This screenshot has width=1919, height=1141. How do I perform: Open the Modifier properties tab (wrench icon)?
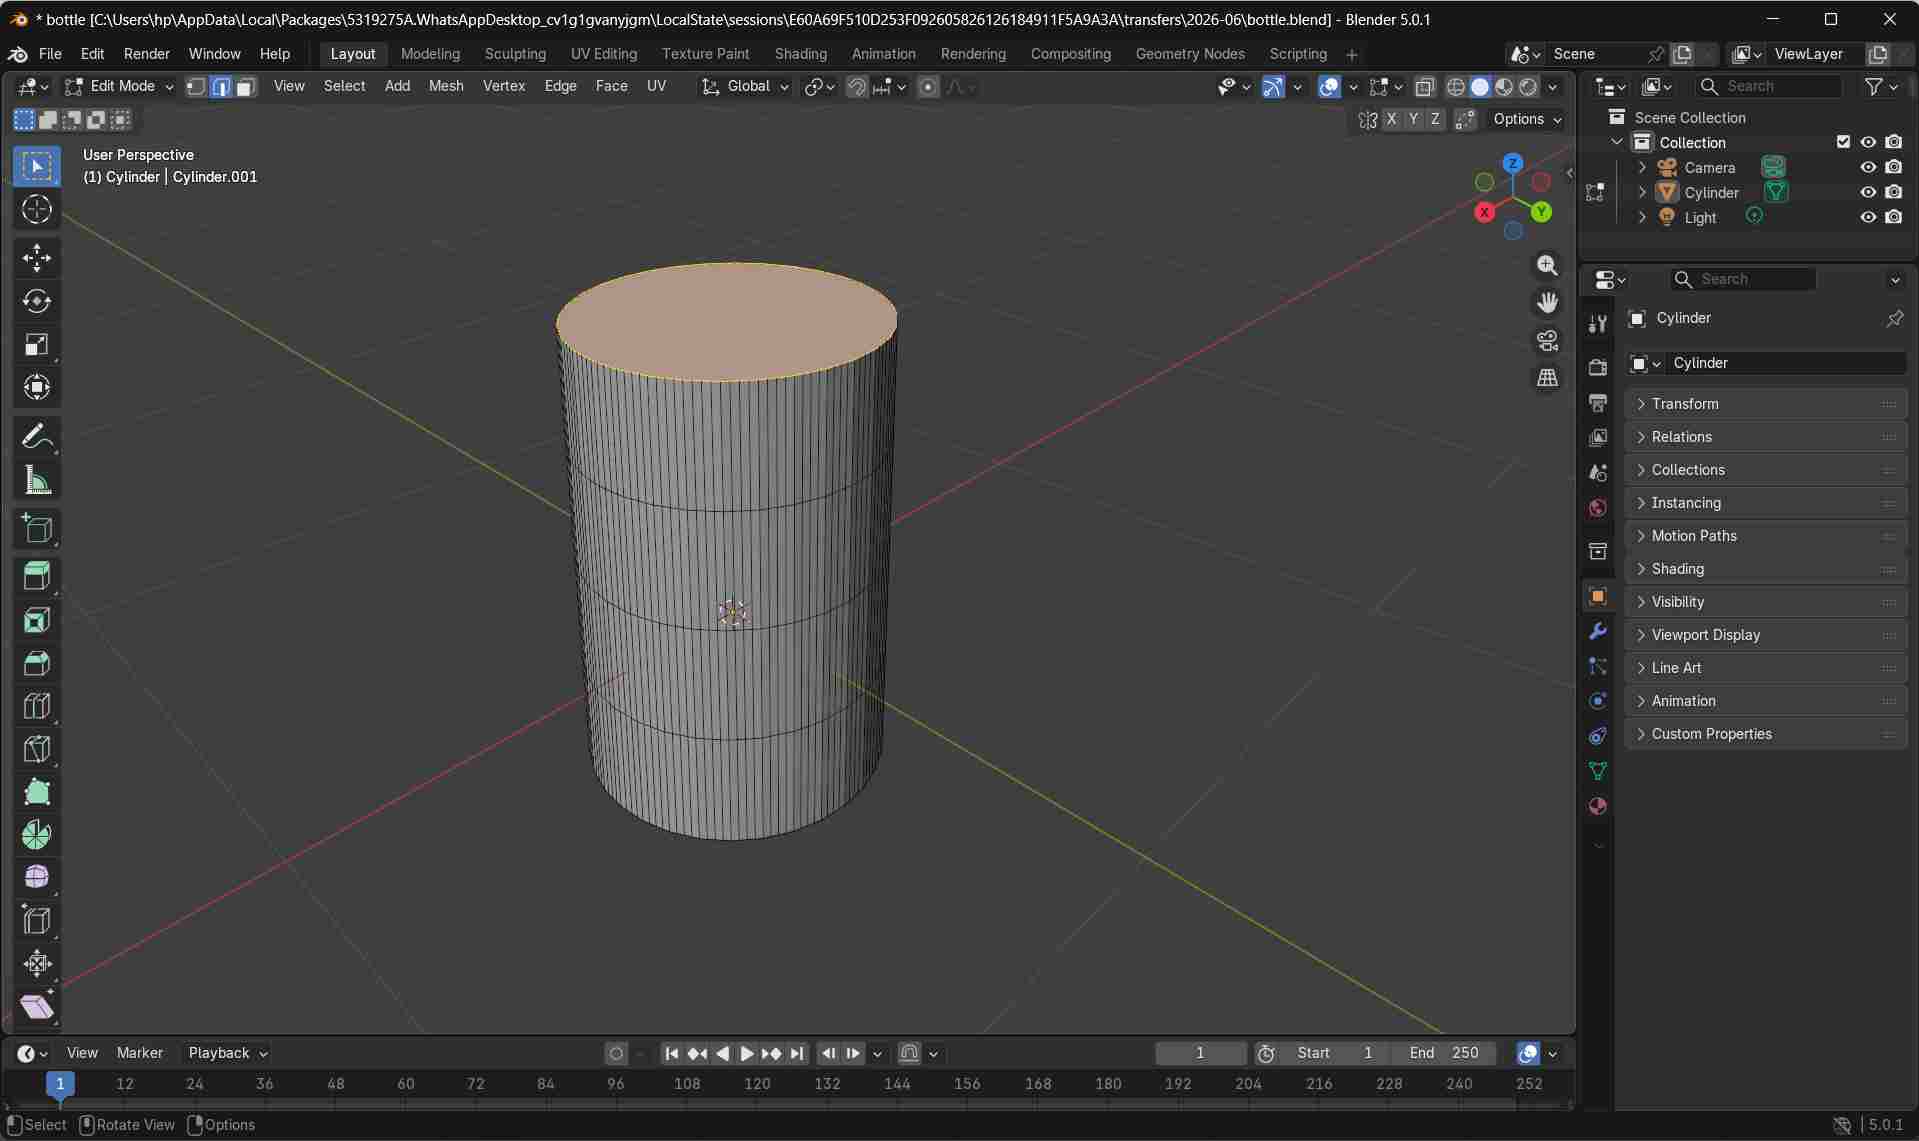click(x=1597, y=630)
